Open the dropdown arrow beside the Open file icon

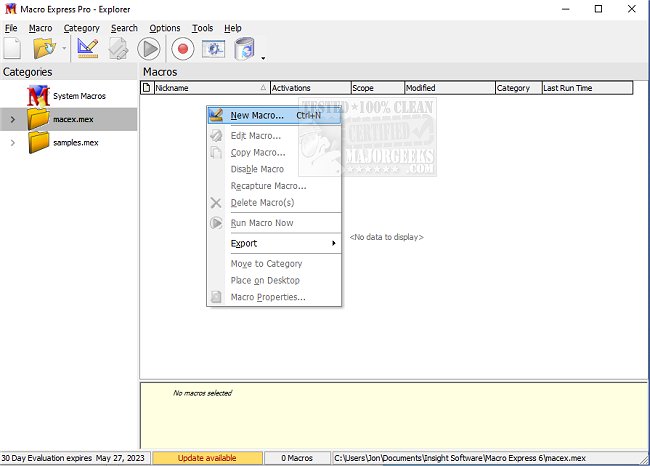pos(64,49)
